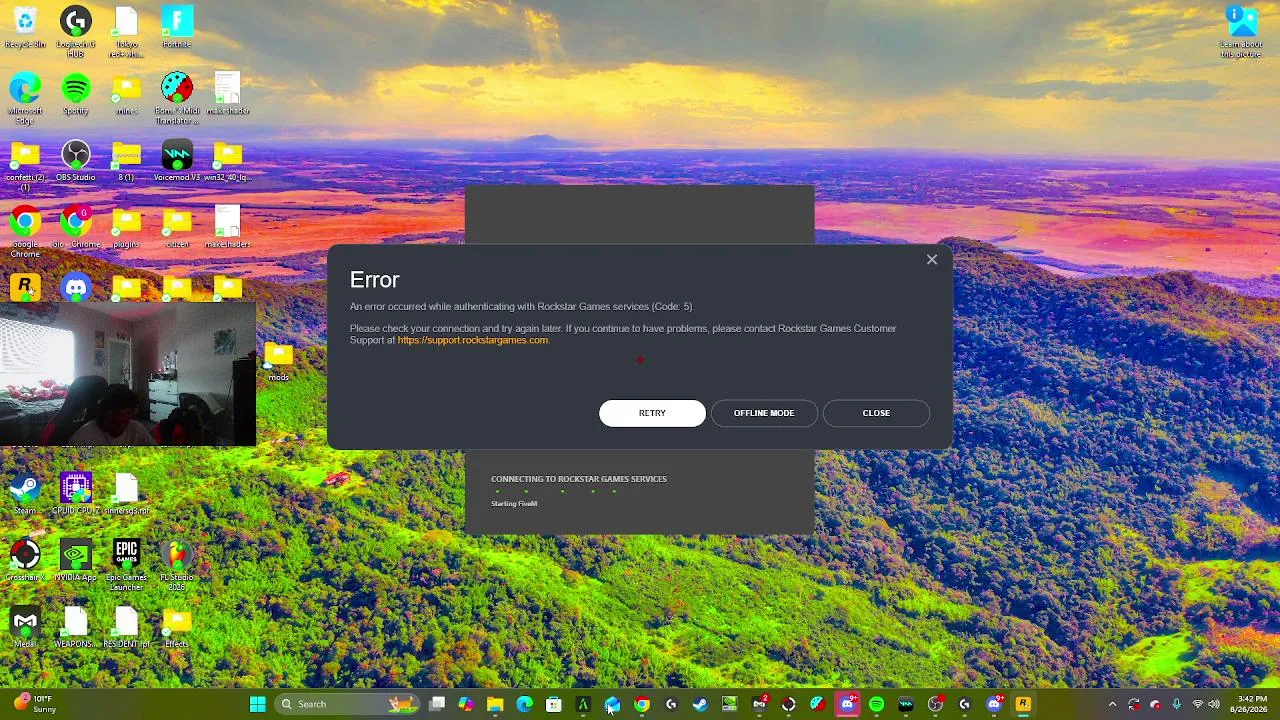The image size is (1280, 720).
Task: Click RETRY in the Error dialog
Action: (652, 413)
